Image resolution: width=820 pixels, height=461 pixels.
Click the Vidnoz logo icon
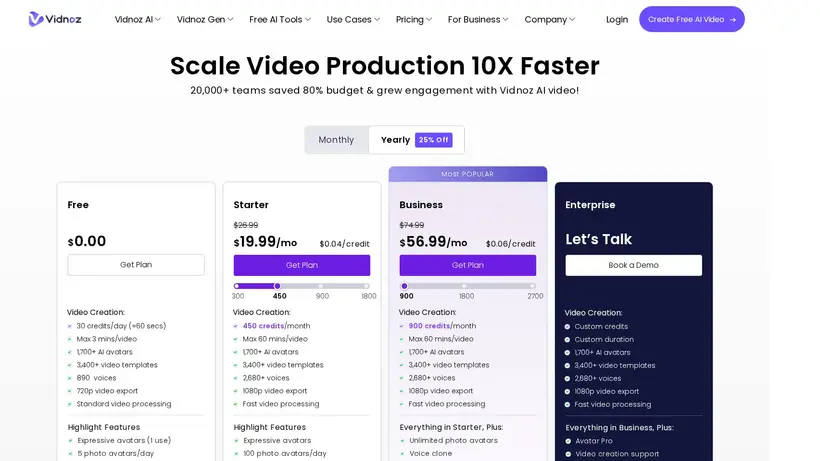(x=36, y=19)
